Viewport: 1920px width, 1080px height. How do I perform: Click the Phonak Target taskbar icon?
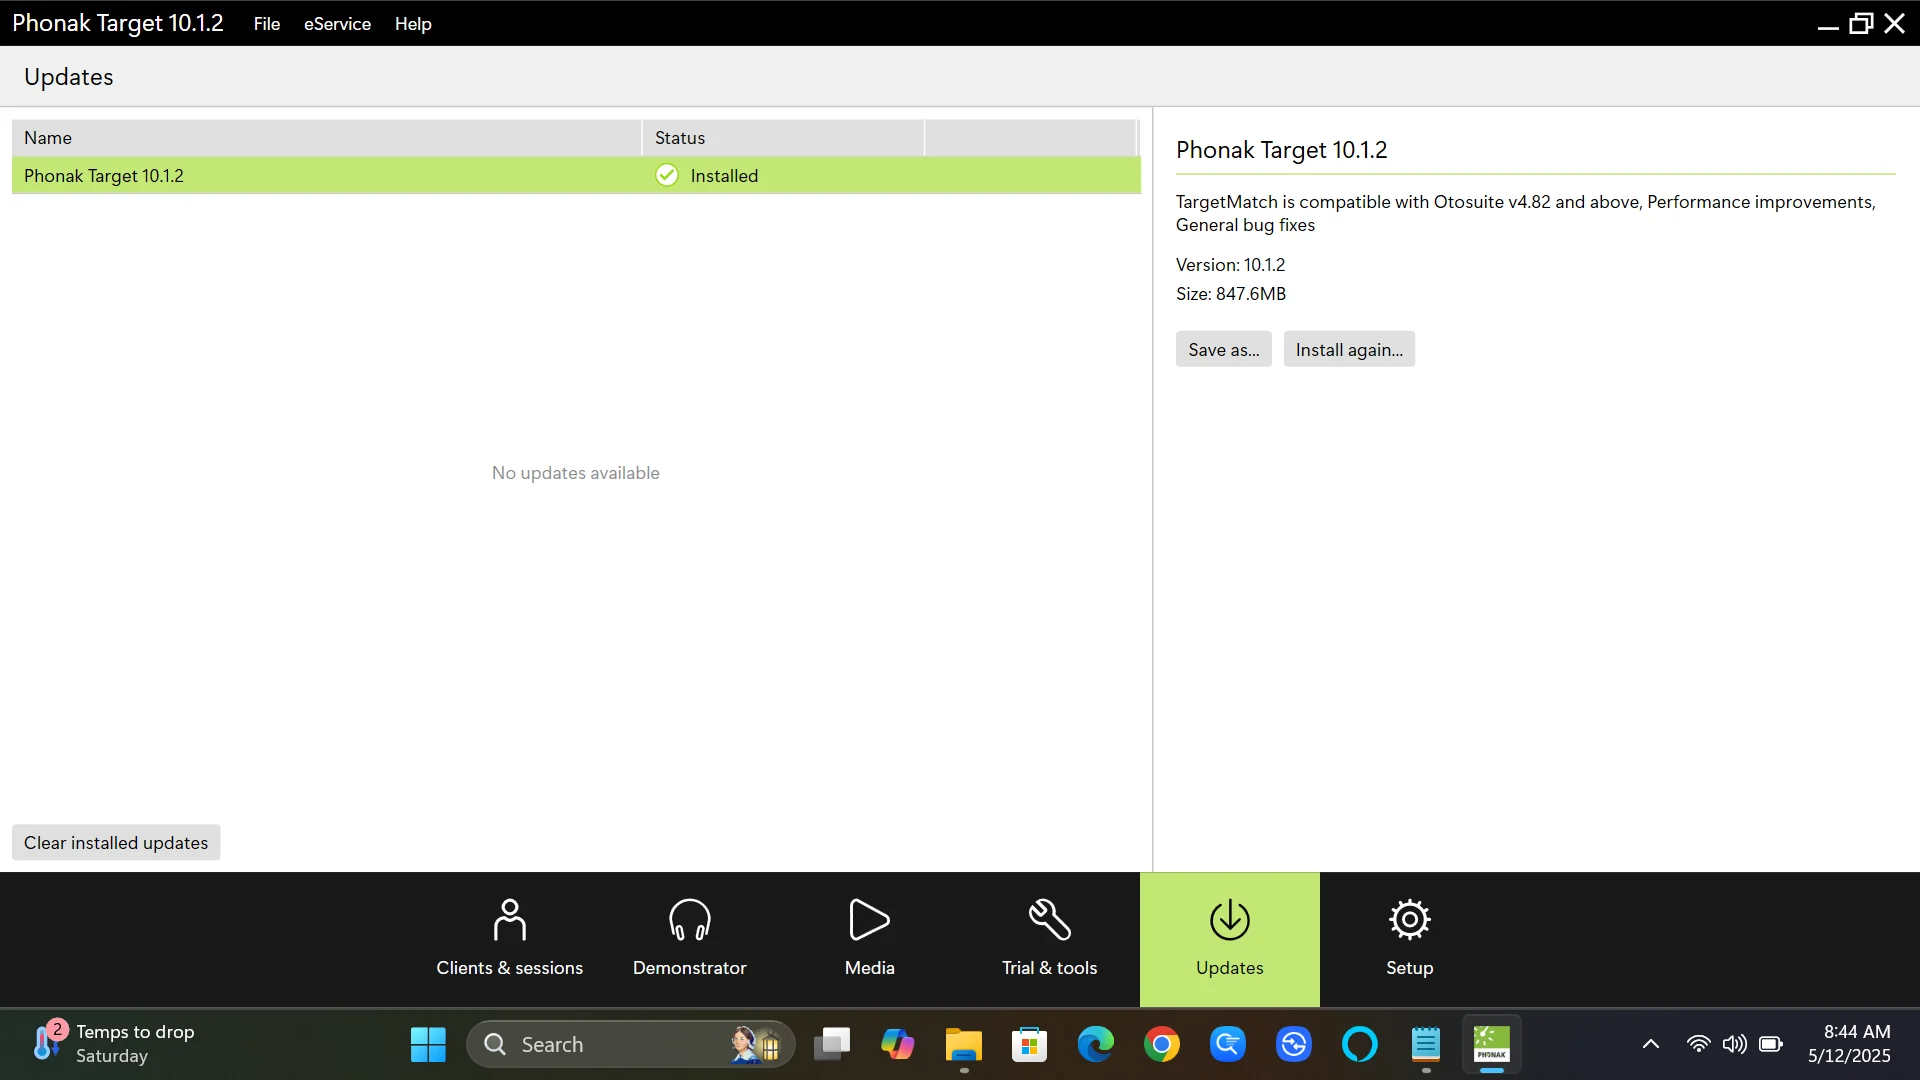tap(1491, 1044)
